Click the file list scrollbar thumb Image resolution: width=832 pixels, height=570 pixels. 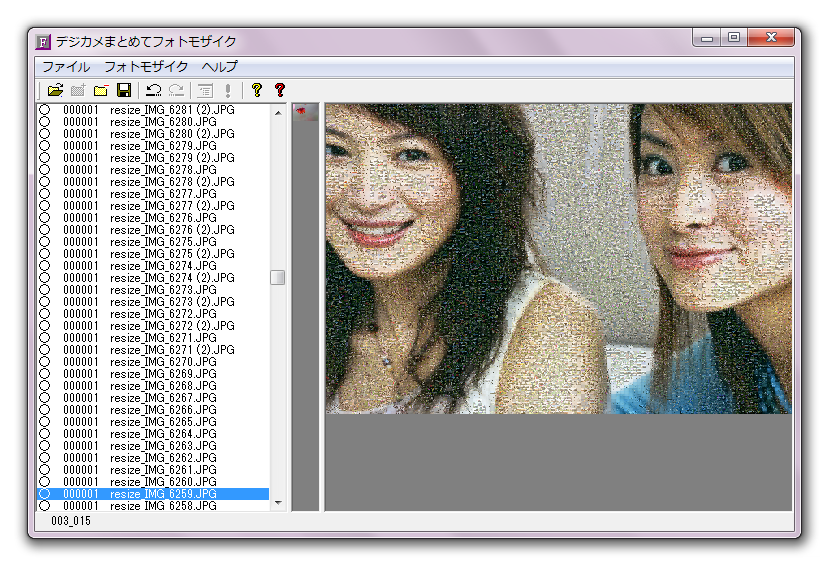tap(278, 278)
